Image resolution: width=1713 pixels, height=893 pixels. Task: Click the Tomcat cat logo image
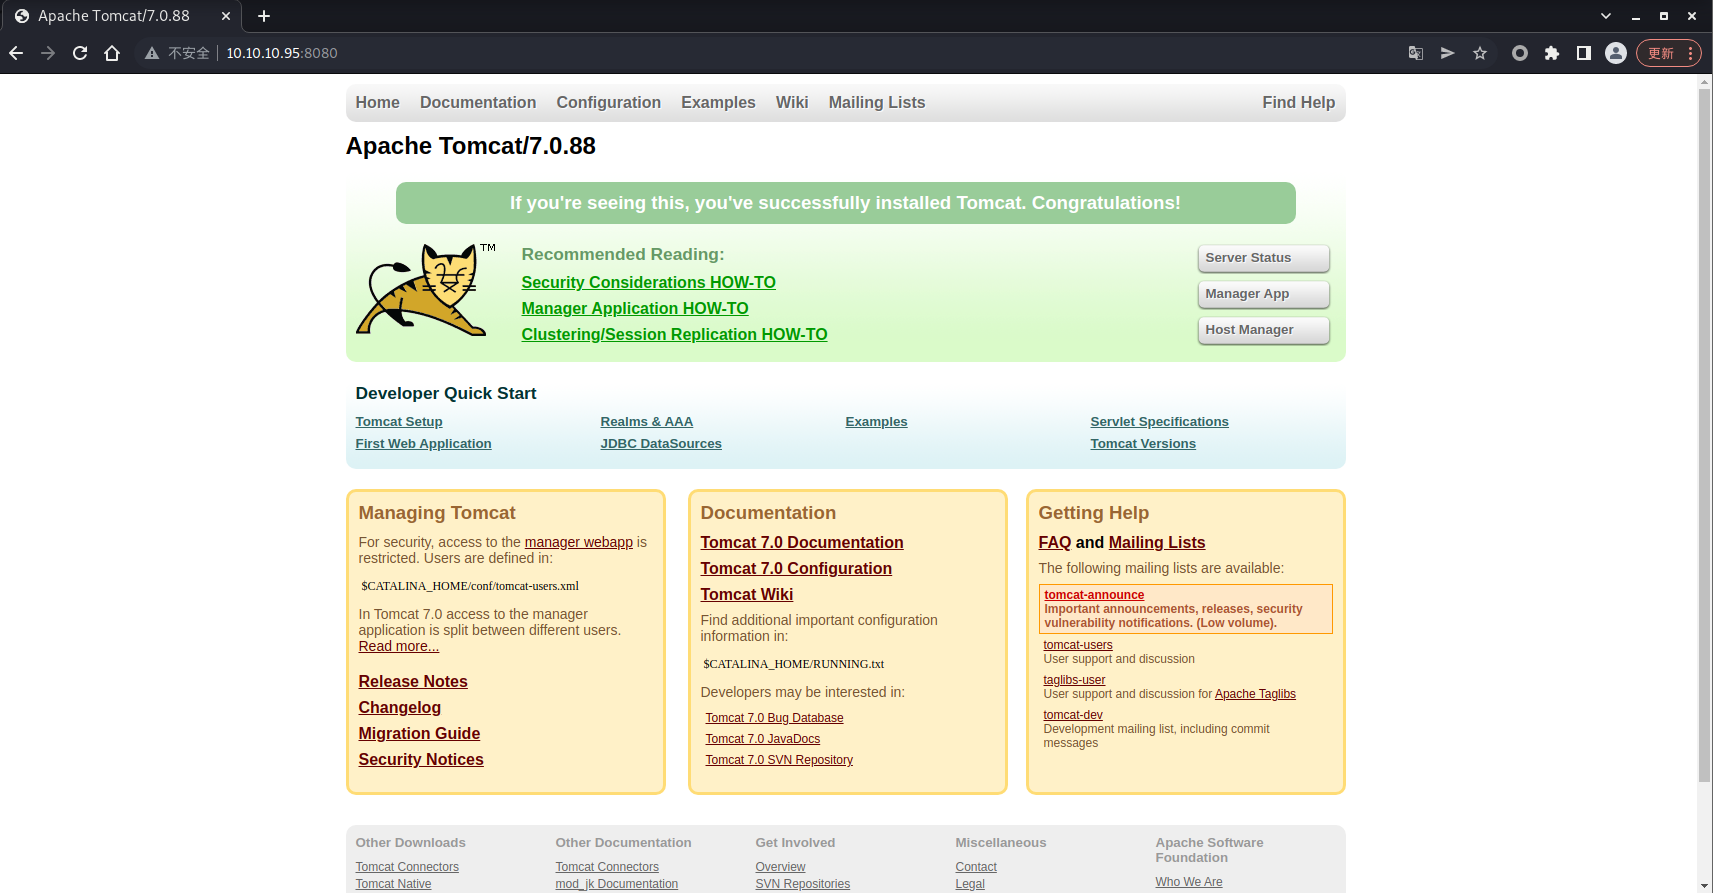click(425, 289)
